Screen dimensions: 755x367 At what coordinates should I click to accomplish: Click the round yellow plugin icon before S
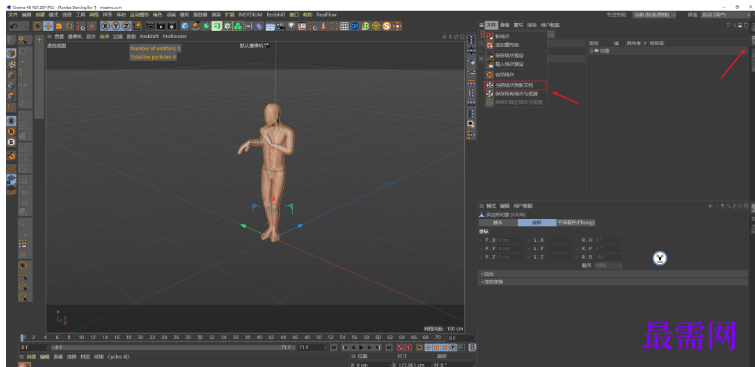[x=376, y=26]
